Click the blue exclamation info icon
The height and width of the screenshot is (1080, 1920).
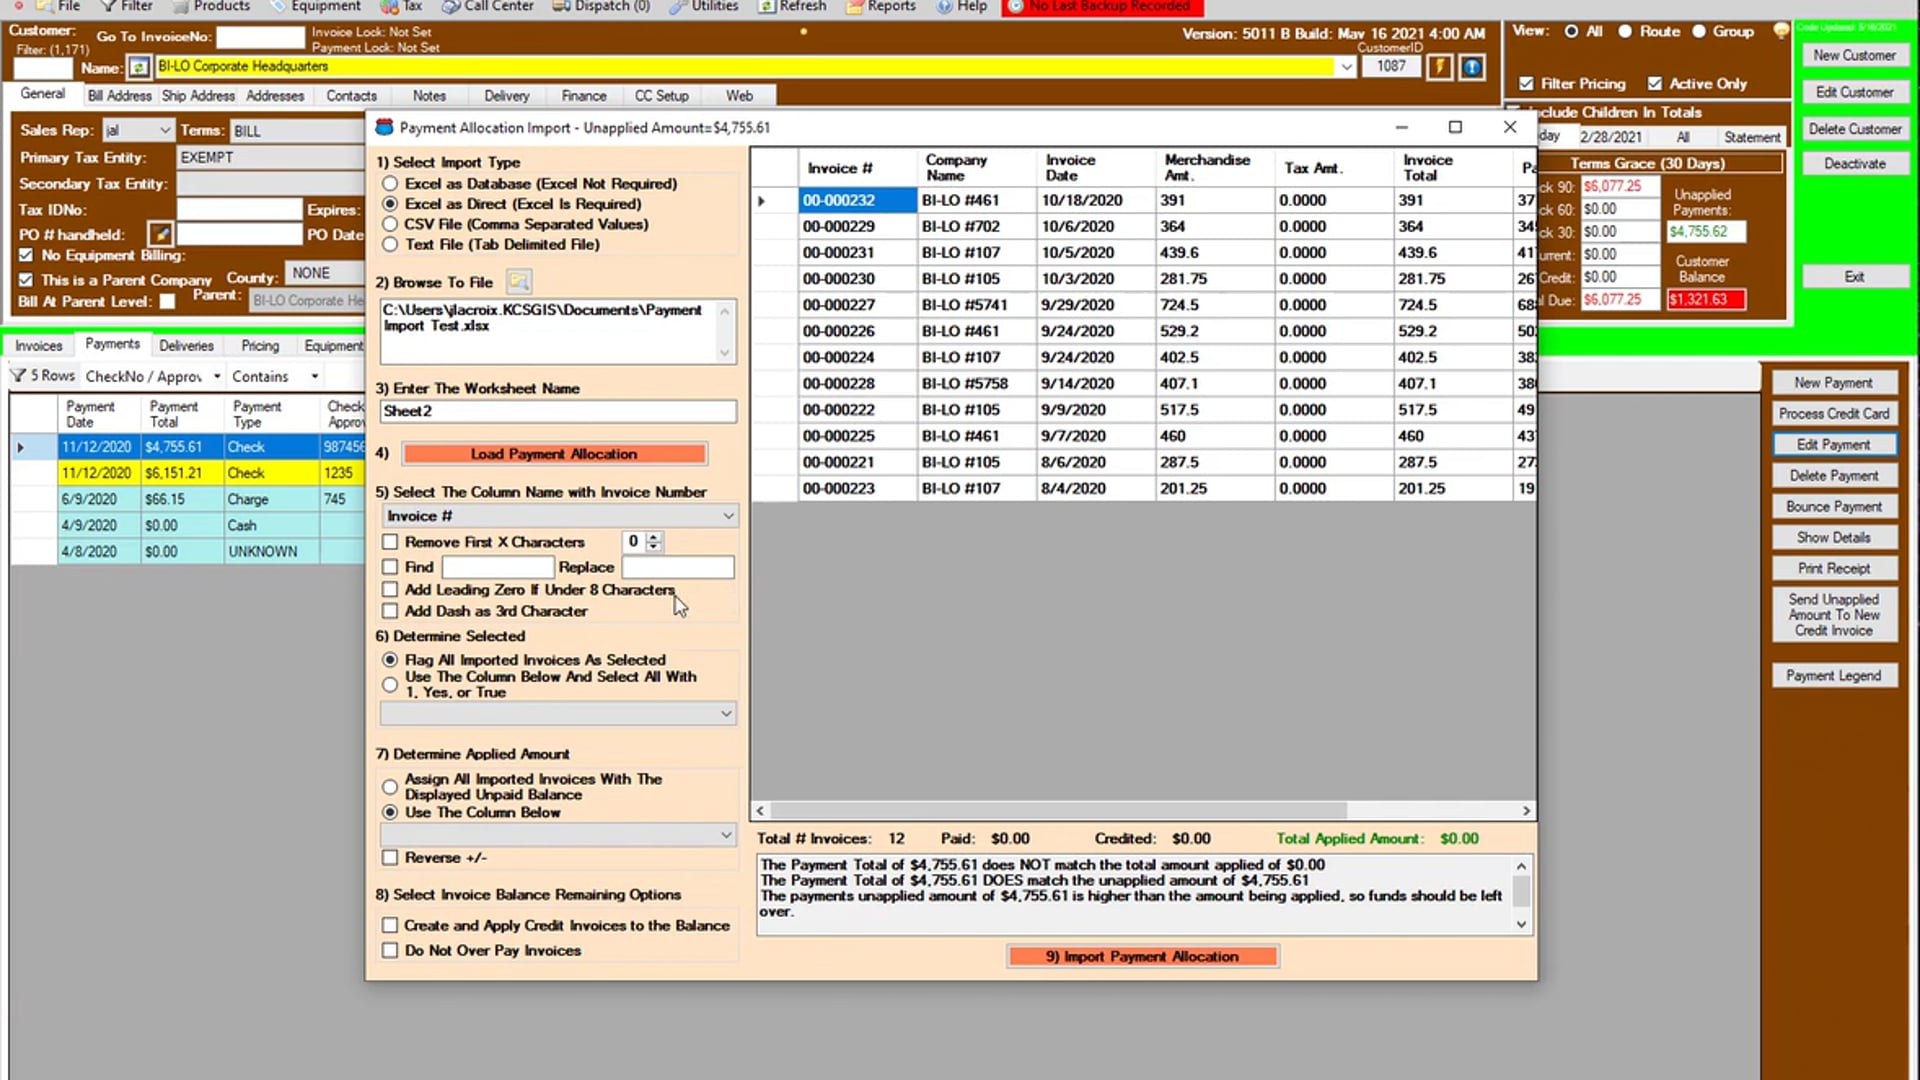(1472, 67)
